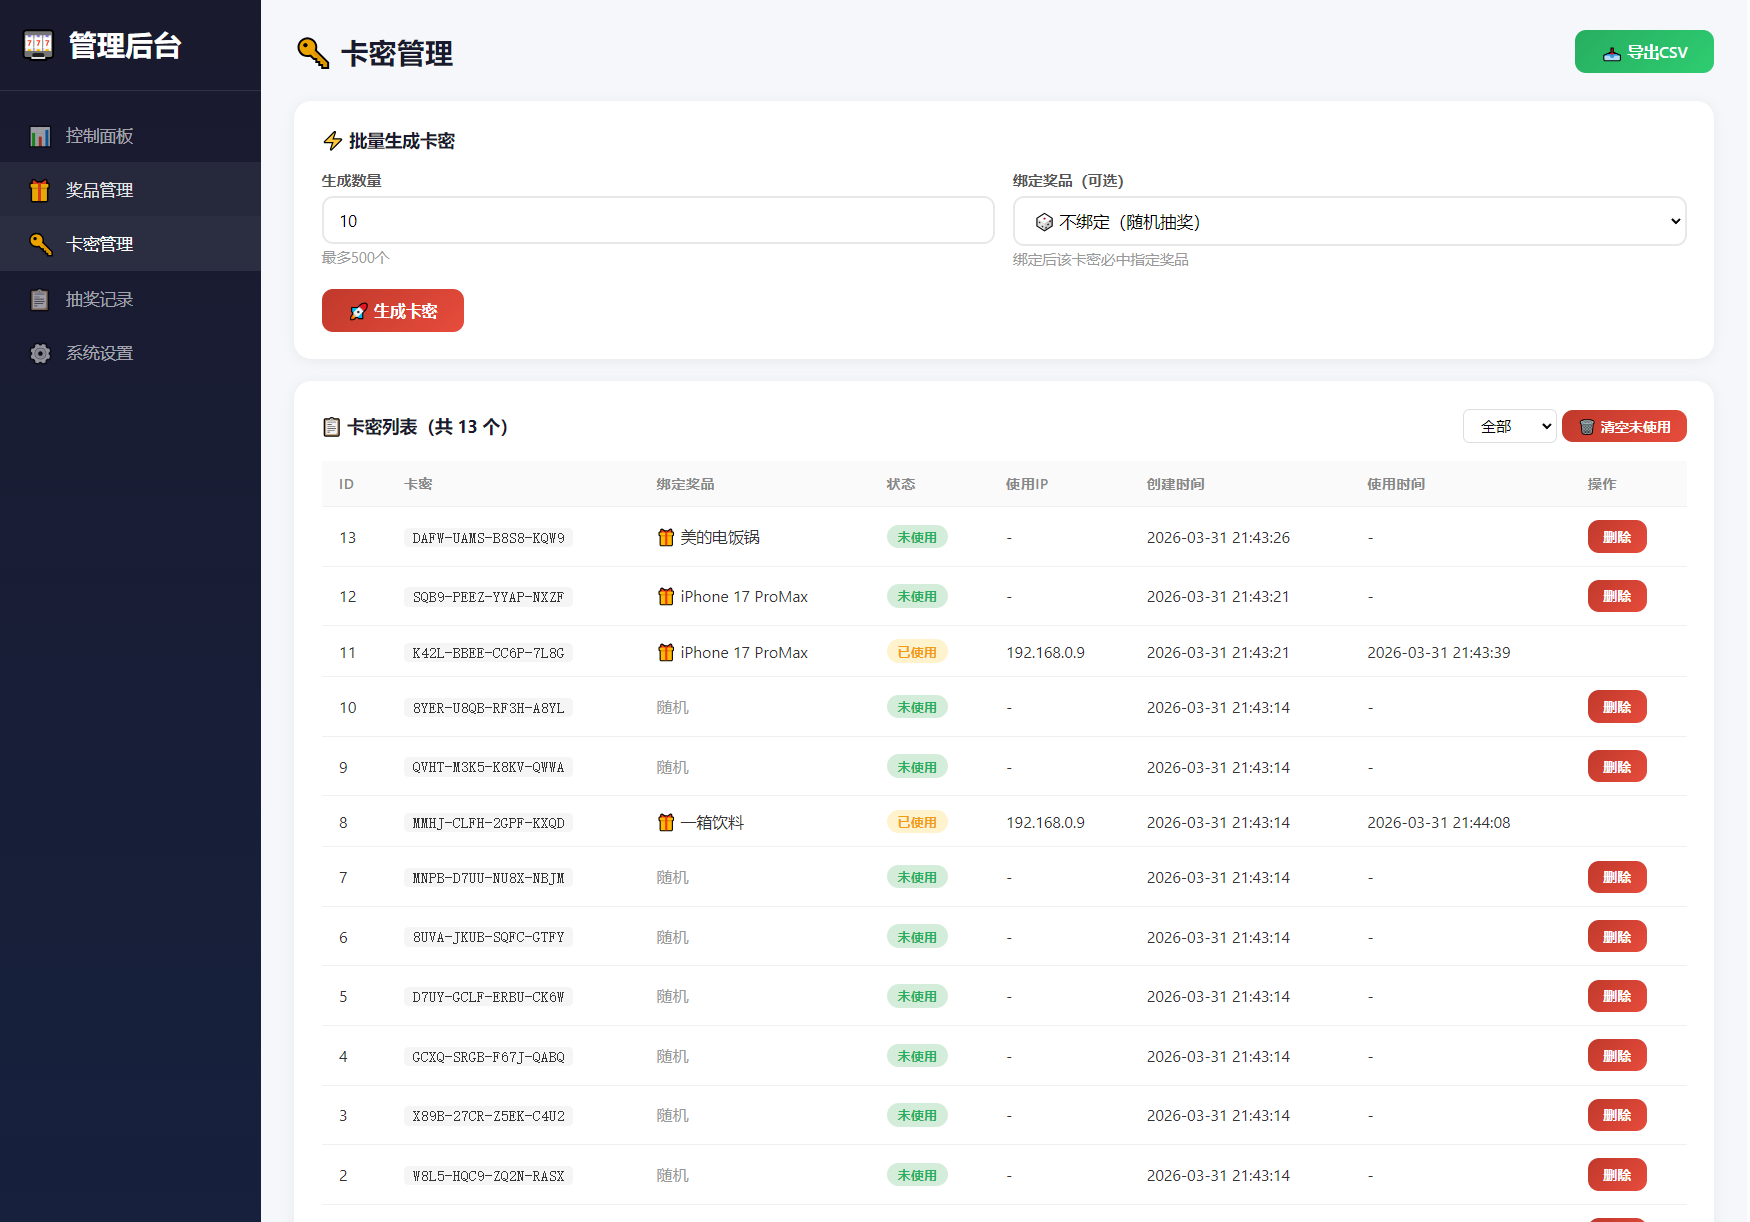This screenshot has height=1222, width=1750.
Task: Click the rocket icon on 生成卡密 button
Action: (x=358, y=311)
